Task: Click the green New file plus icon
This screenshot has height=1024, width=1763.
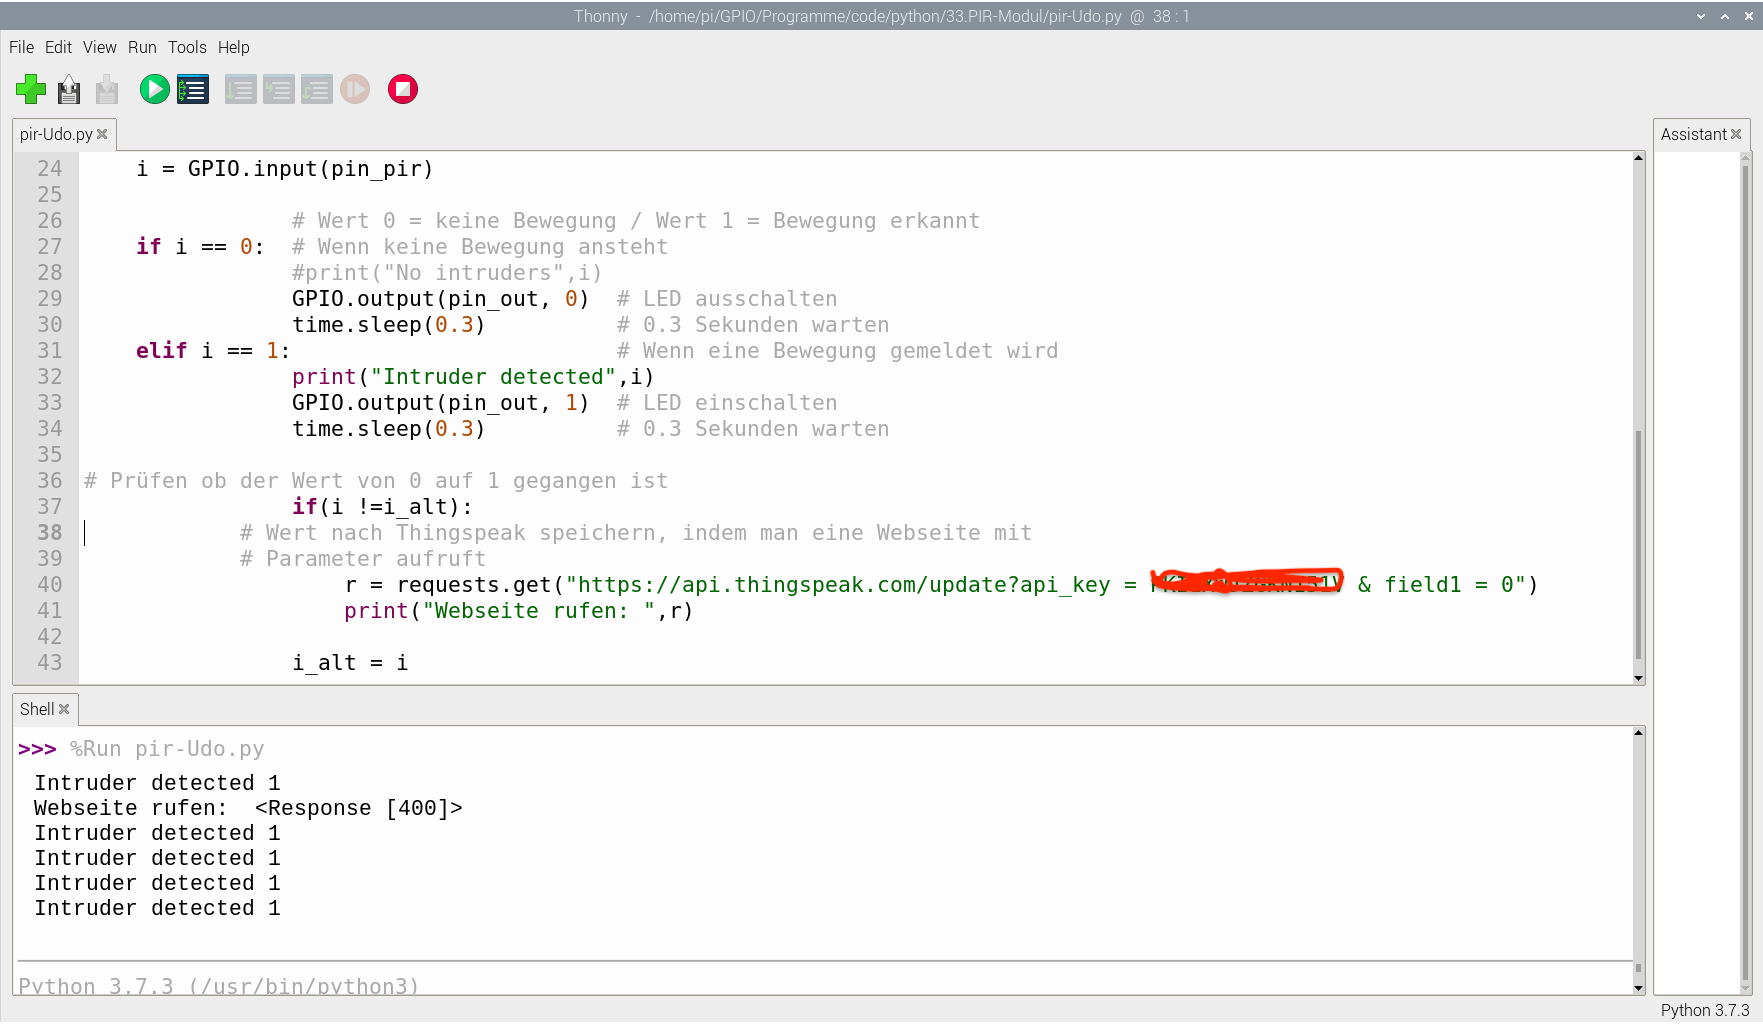Action: point(31,90)
